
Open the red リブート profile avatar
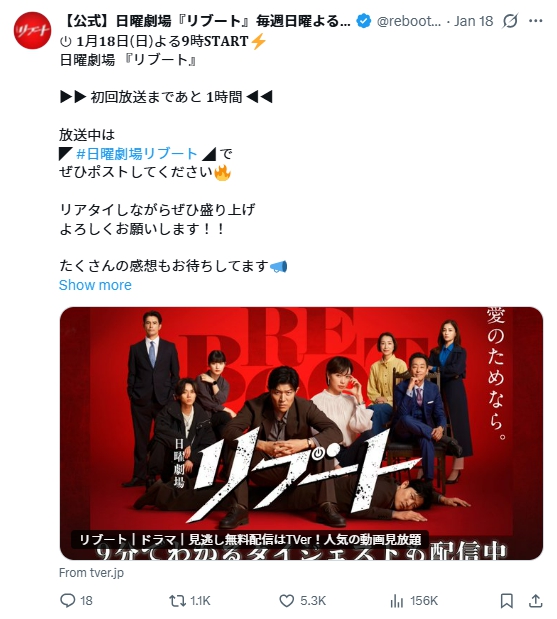(32, 30)
